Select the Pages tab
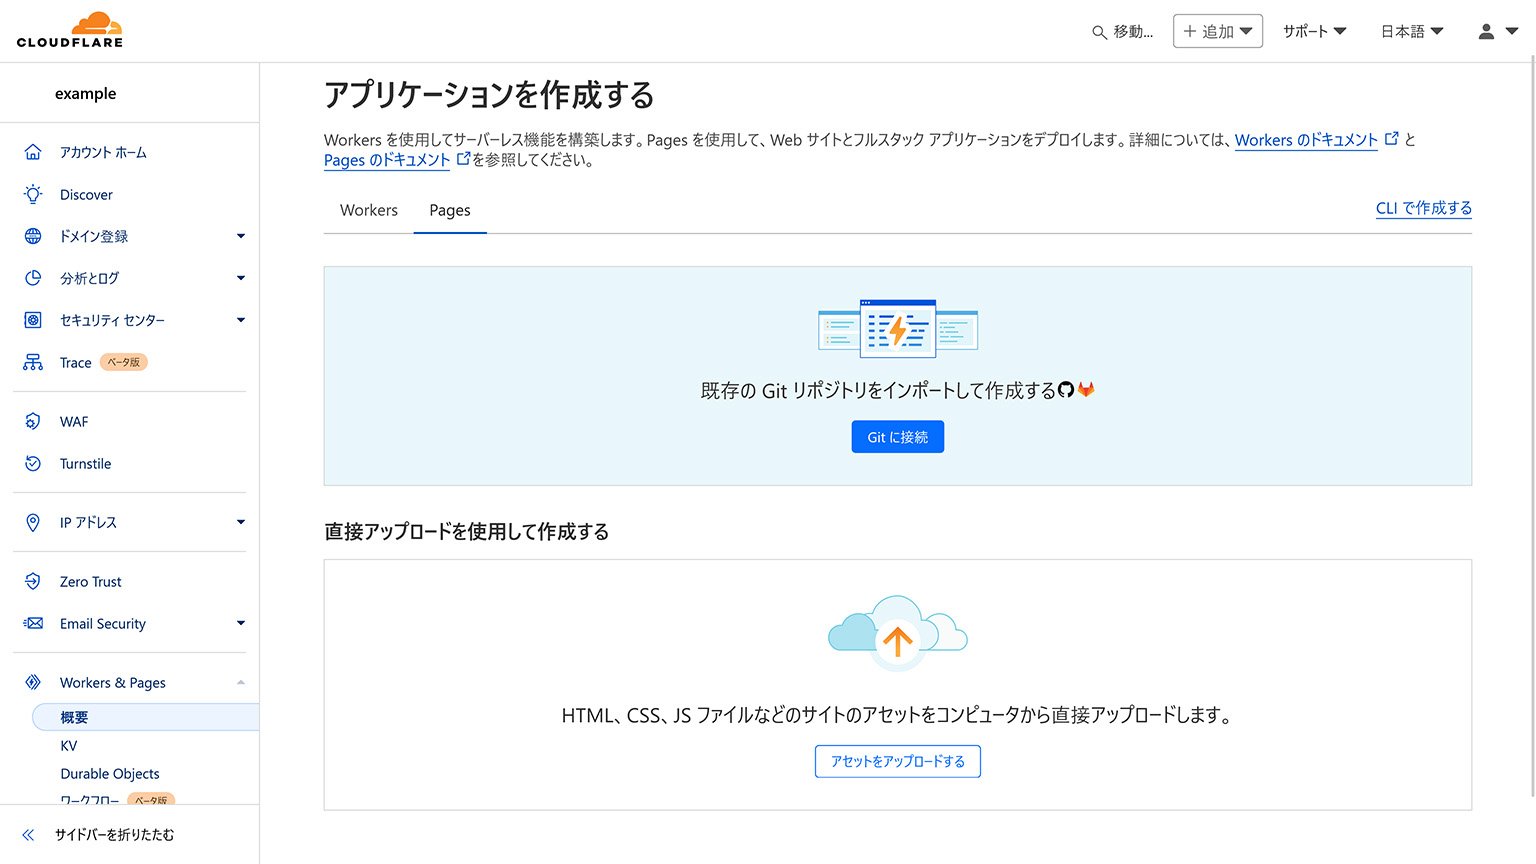The height and width of the screenshot is (864, 1536). coord(450,210)
